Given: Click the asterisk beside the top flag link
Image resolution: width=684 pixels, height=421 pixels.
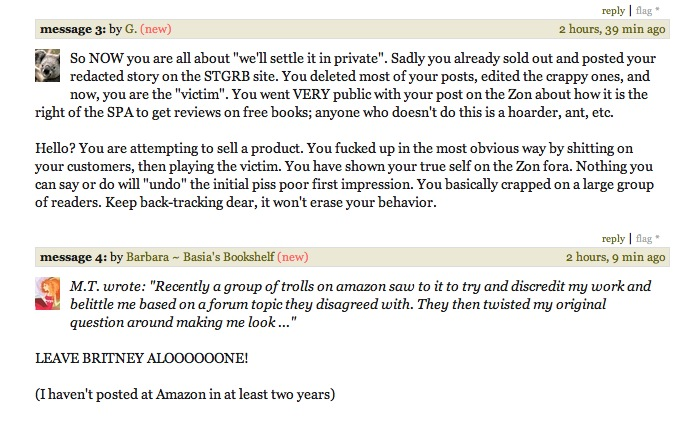Looking at the screenshot, I should tap(657, 10).
